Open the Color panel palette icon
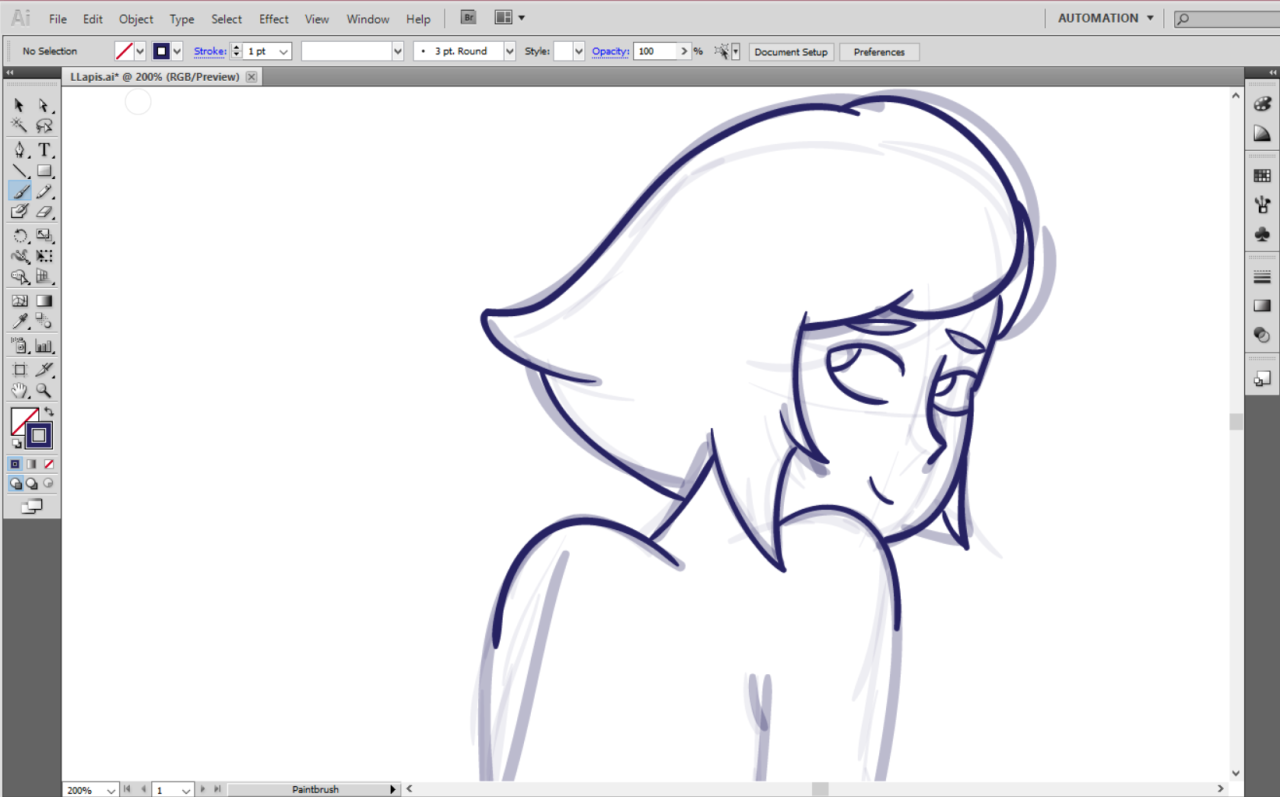 tap(1262, 104)
